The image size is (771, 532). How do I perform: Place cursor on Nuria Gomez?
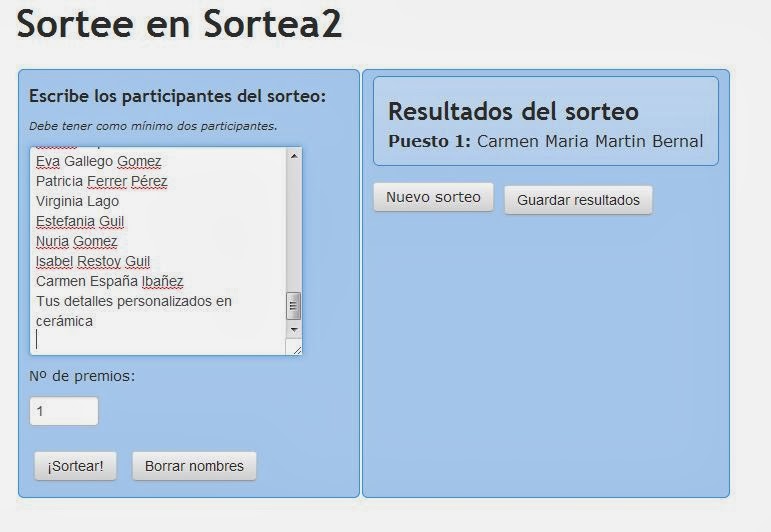coord(76,241)
